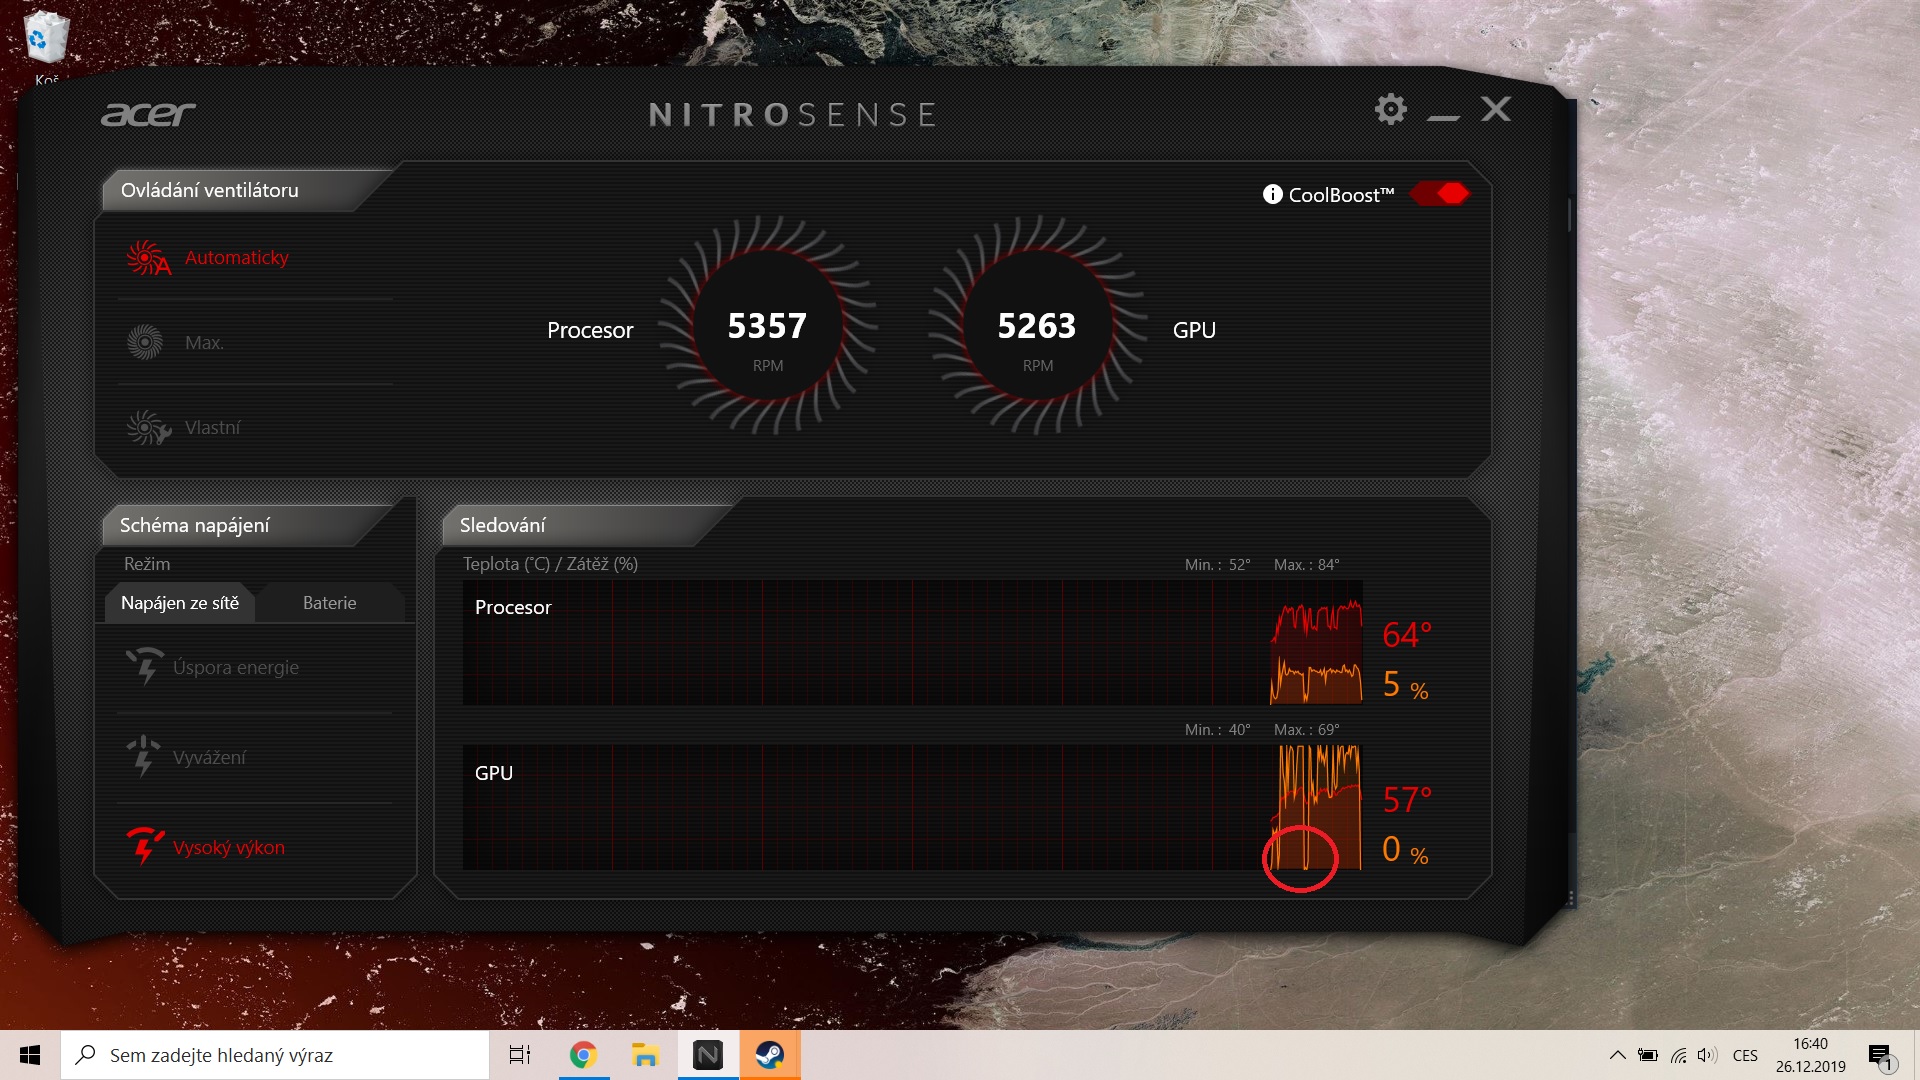Click the GPU temperature load graph
1920x1080 pixels.
click(912, 807)
